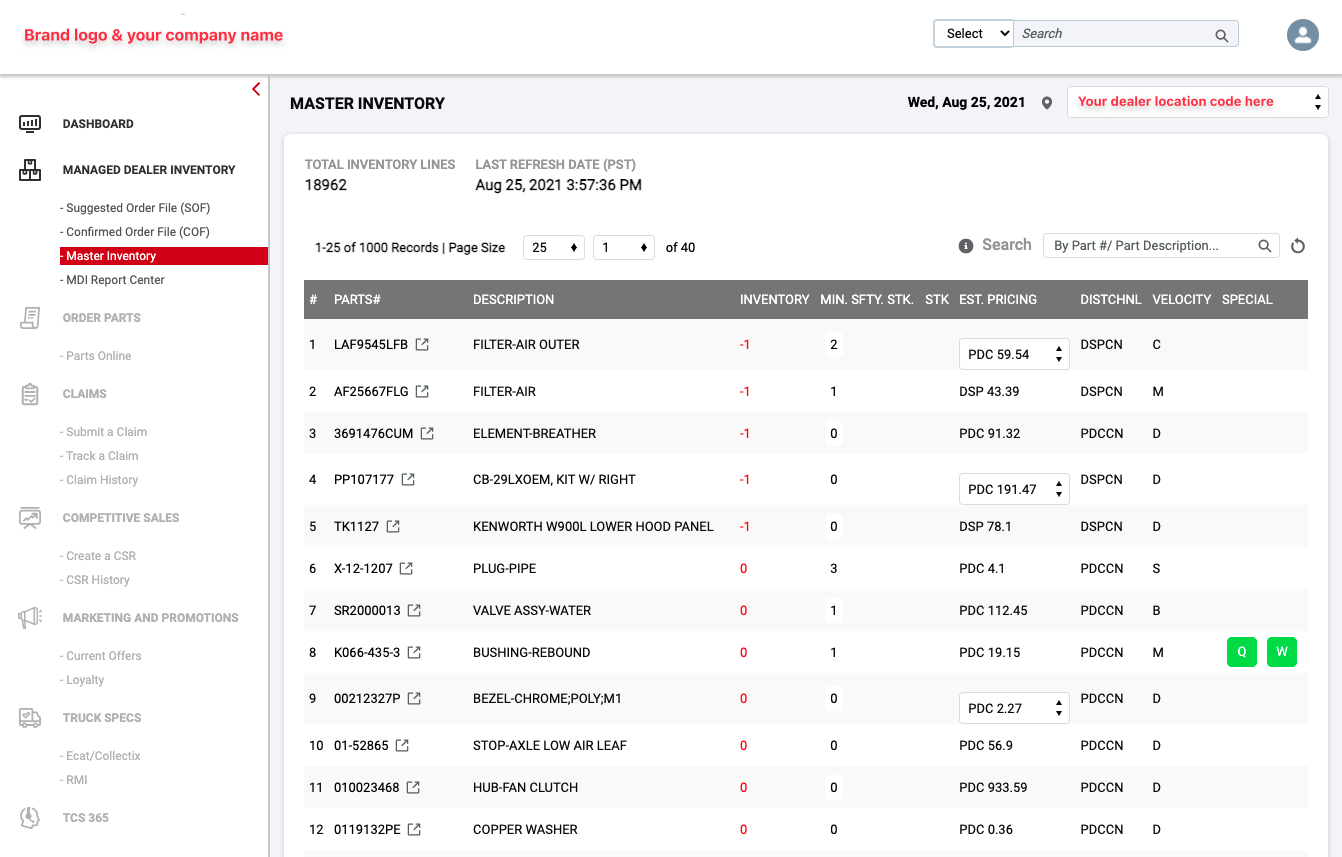The width and height of the screenshot is (1342, 857).
Task: Click the green Q badge for K066-435-3
Action: pos(1242,652)
